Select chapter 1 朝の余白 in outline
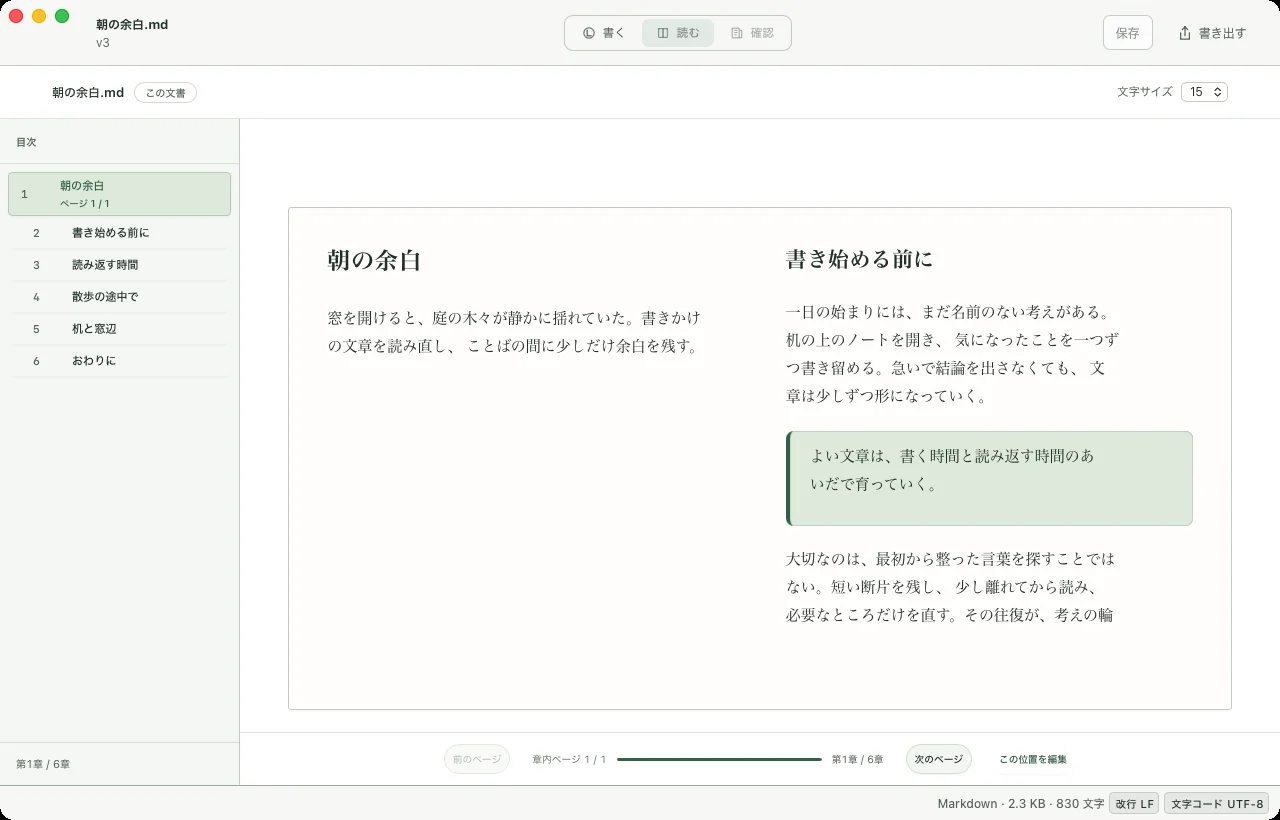 tap(120, 194)
